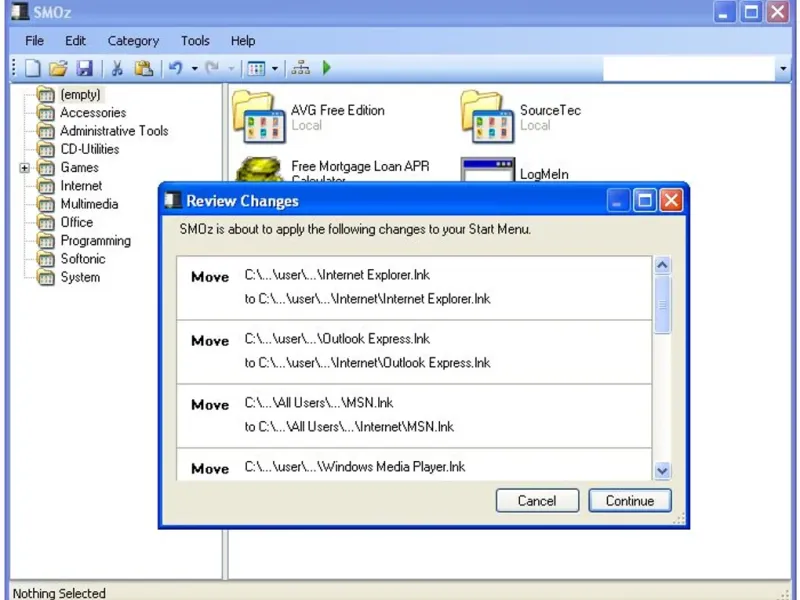The height and width of the screenshot is (600, 800).
Task: Select the LogMeIn program icon
Action: click(488, 169)
